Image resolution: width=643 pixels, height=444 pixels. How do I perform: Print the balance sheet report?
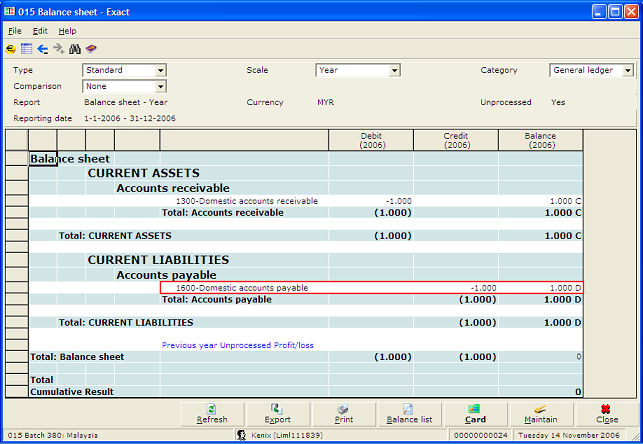tap(343, 414)
